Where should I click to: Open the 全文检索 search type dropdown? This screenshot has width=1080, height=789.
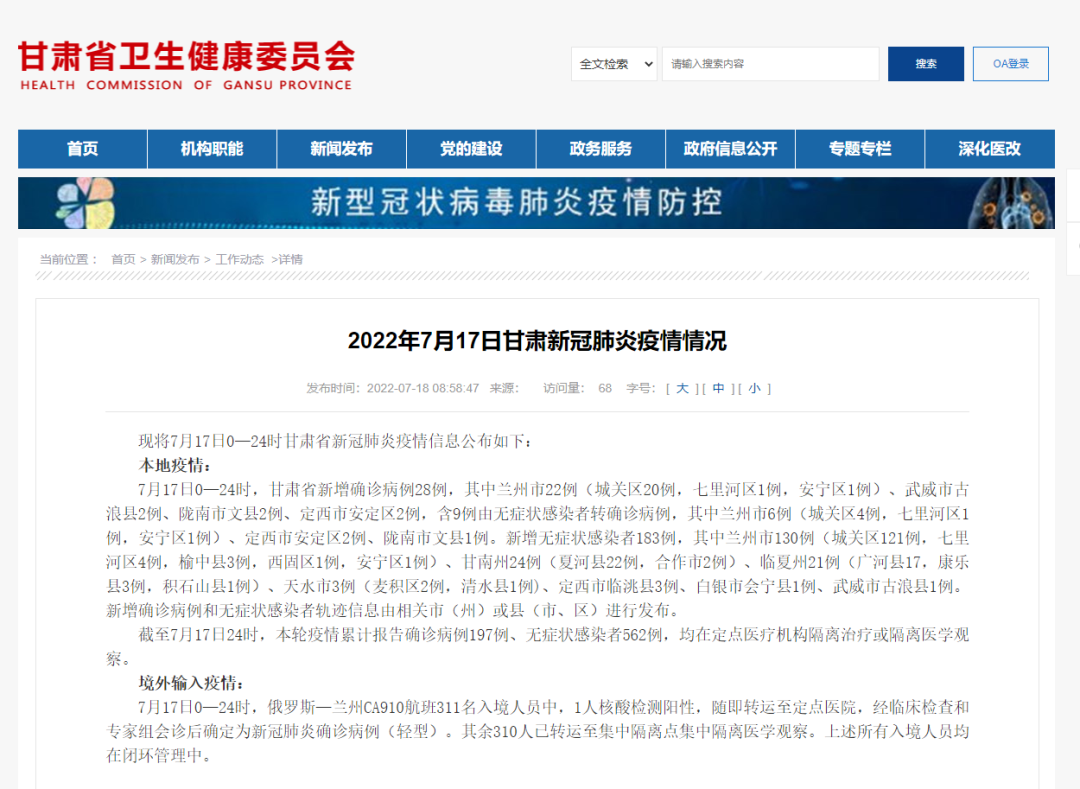coord(614,64)
